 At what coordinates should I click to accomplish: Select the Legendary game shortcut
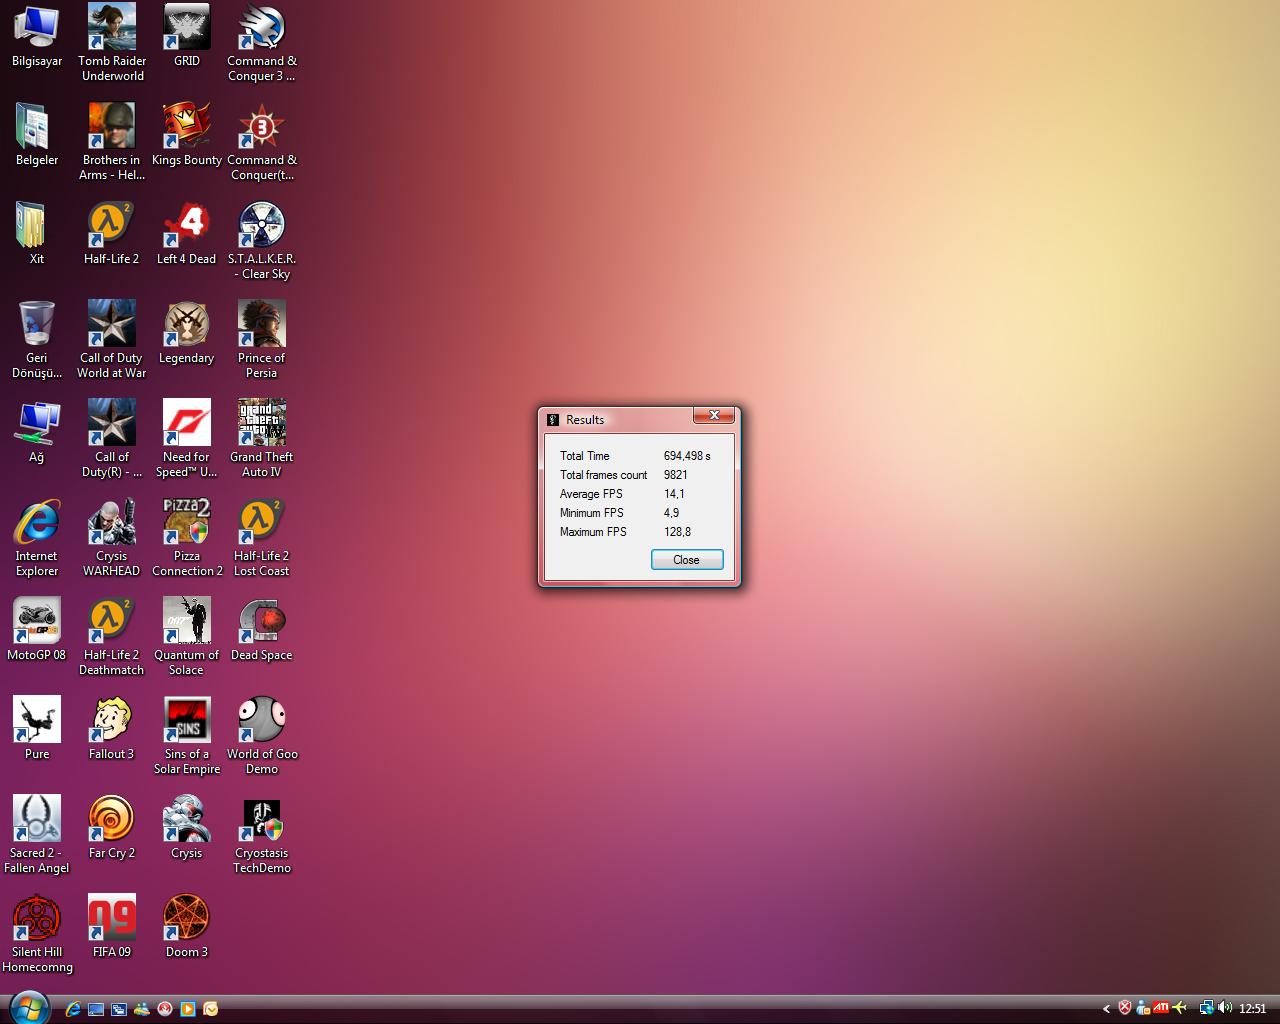click(x=187, y=333)
